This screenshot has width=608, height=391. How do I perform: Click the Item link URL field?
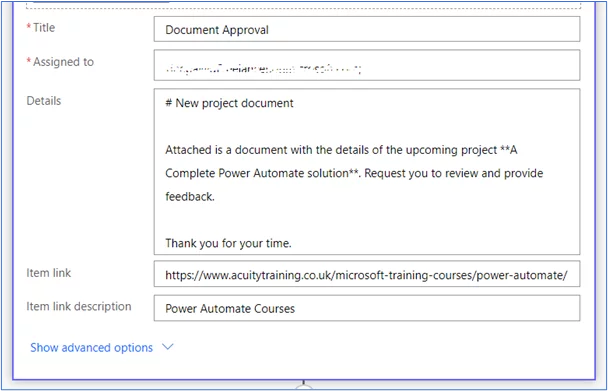click(367, 274)
